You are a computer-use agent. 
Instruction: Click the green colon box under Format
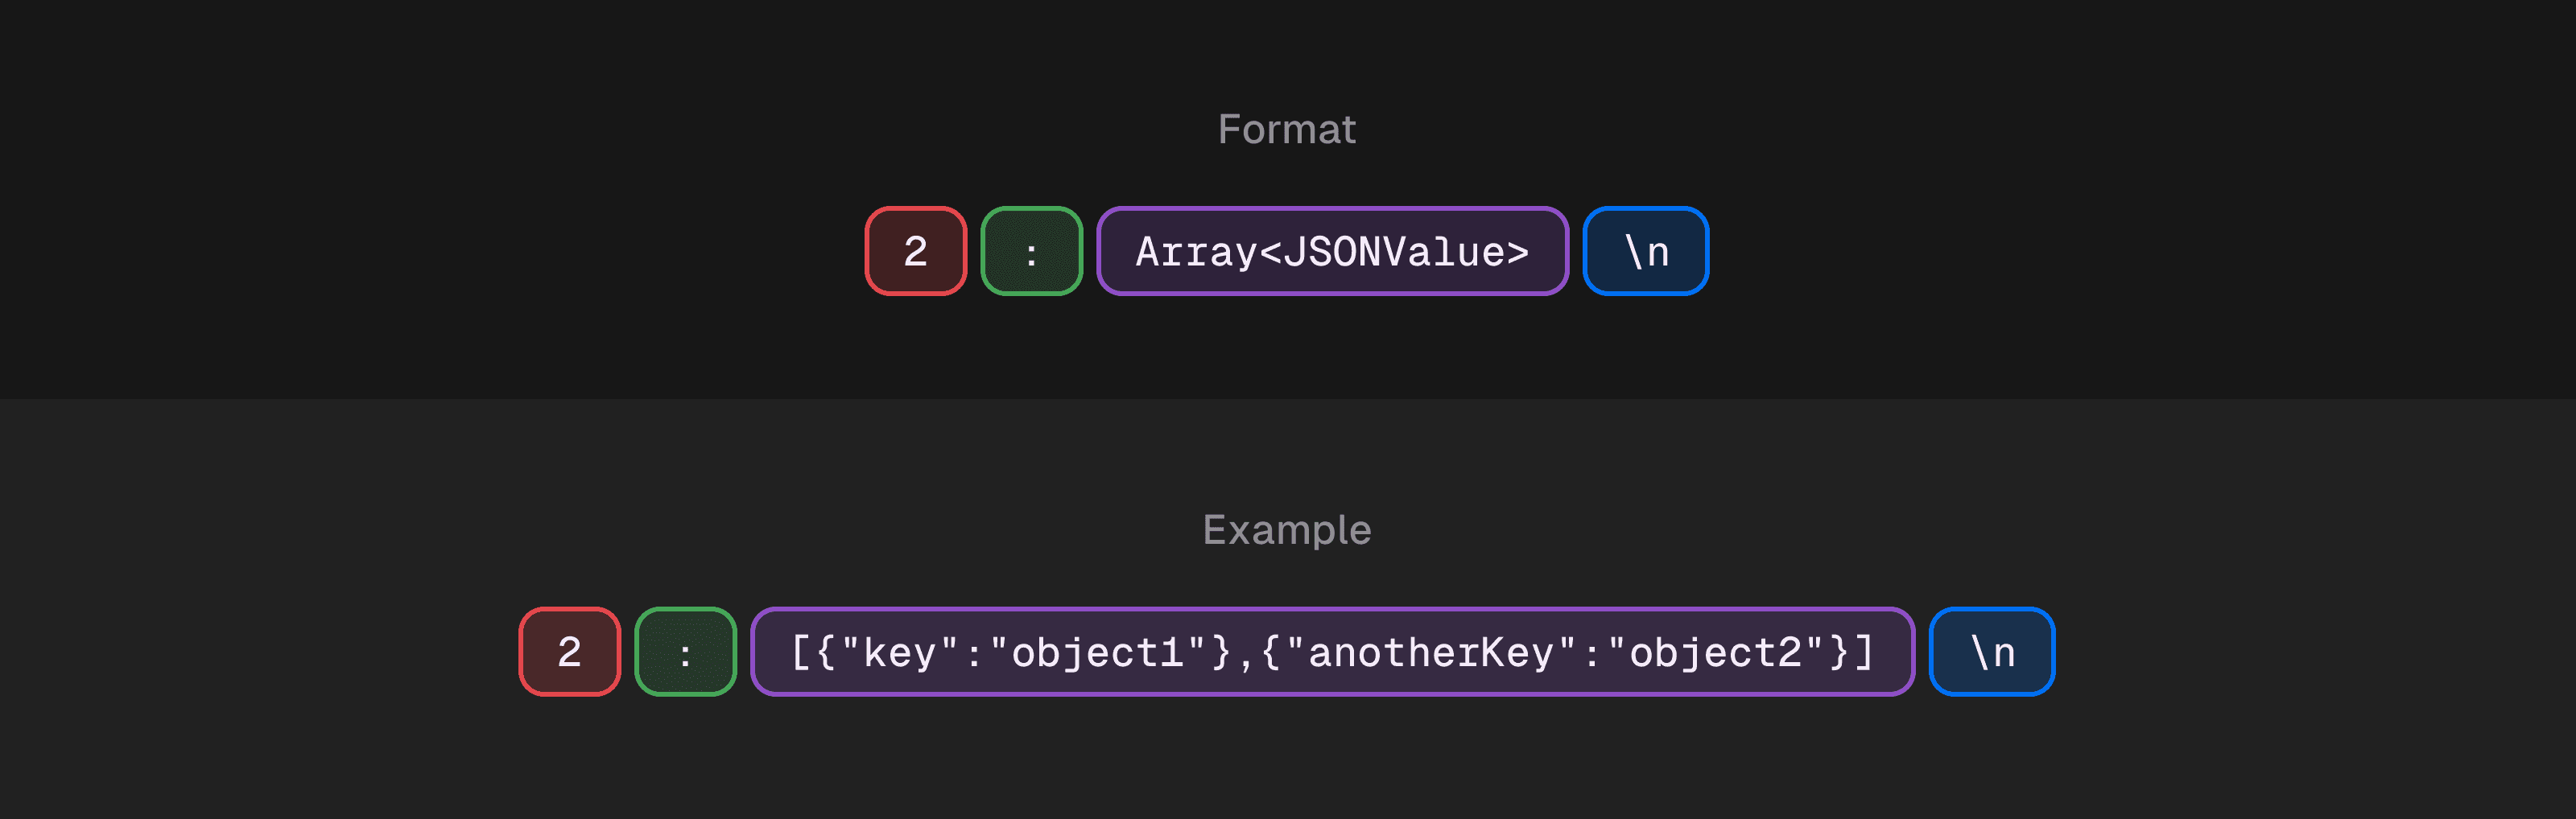(x=1031, y=251)
